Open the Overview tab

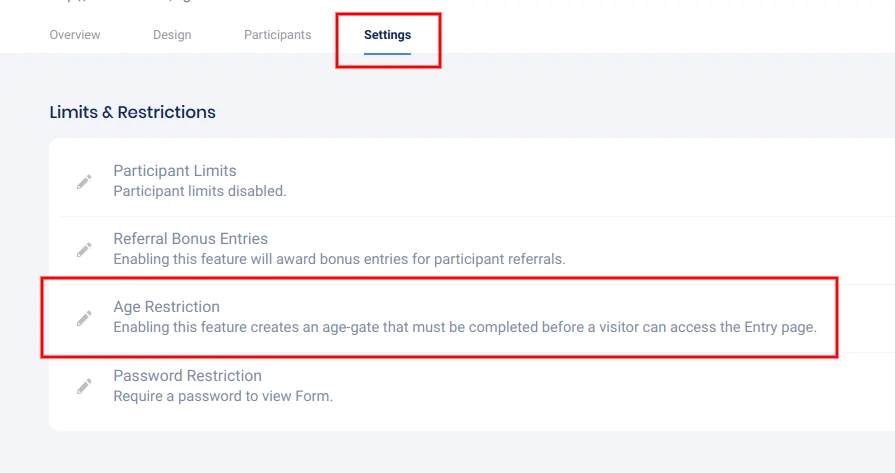[x=75, y=35]
